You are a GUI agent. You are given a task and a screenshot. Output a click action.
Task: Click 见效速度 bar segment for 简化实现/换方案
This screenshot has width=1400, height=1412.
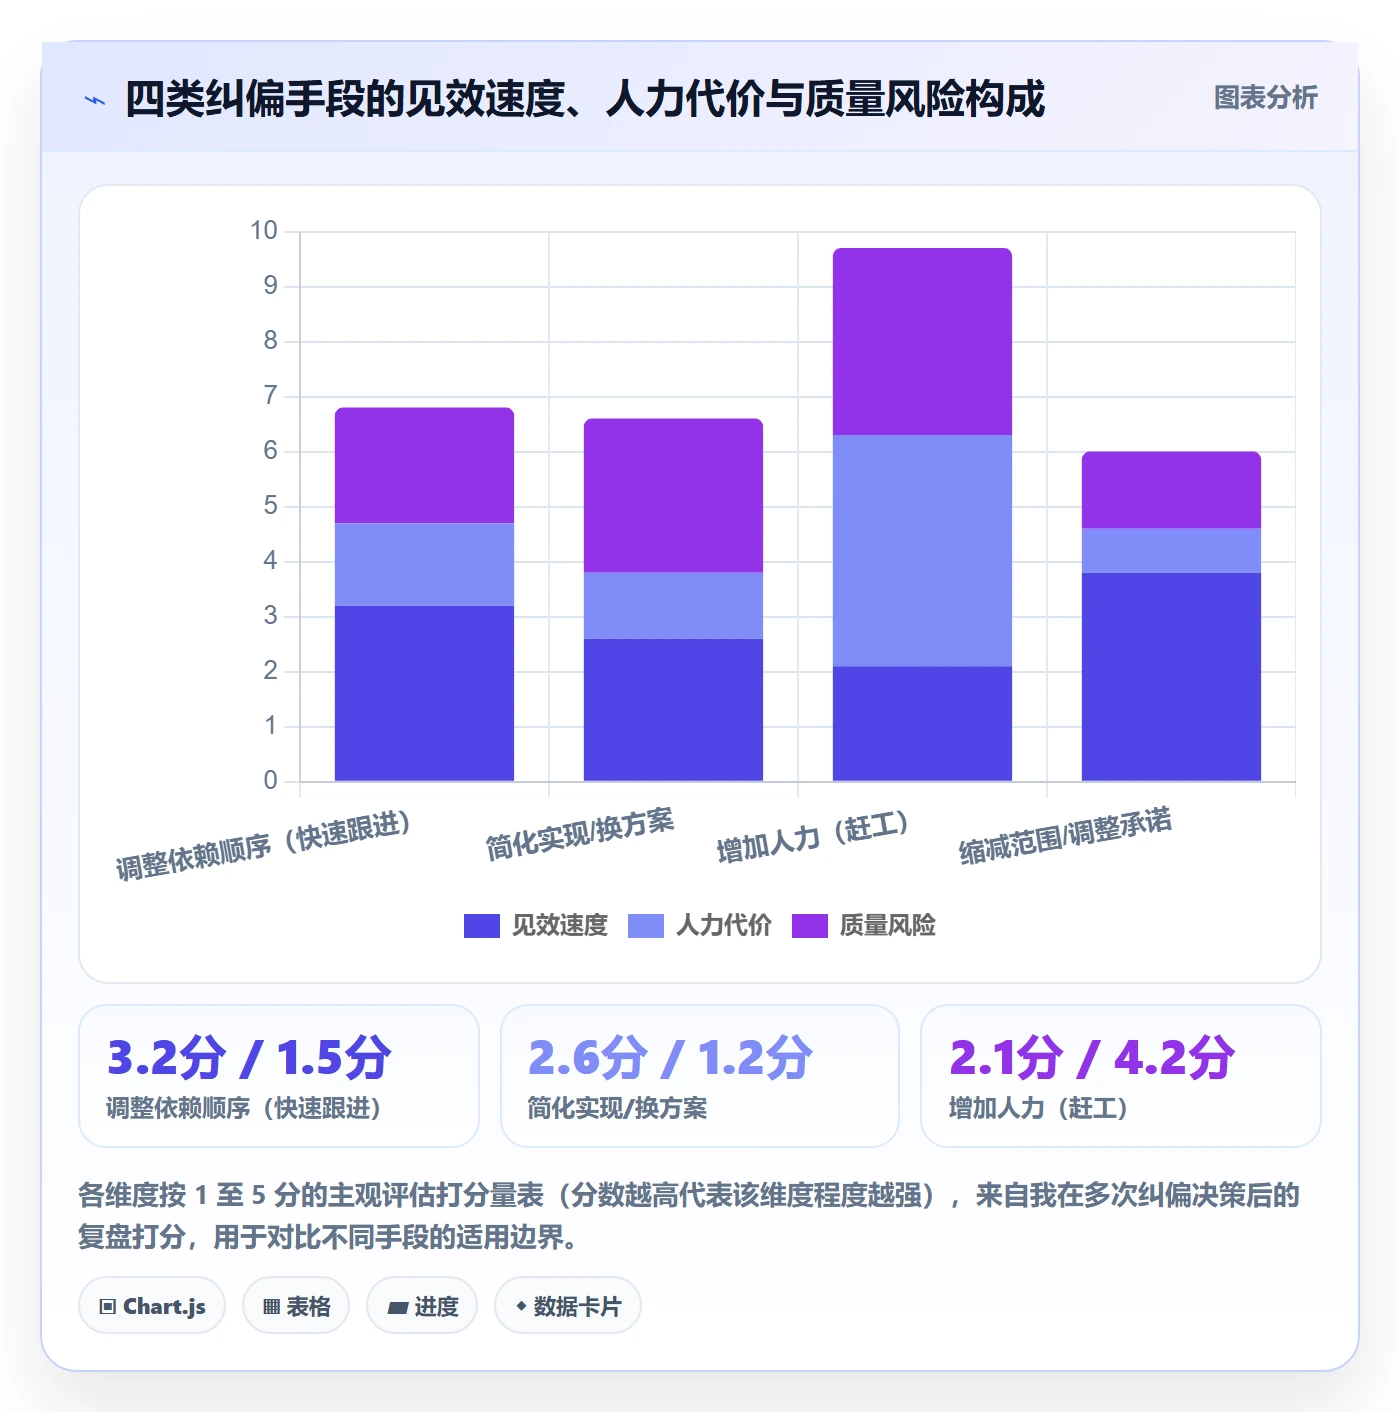coord(673,710)
